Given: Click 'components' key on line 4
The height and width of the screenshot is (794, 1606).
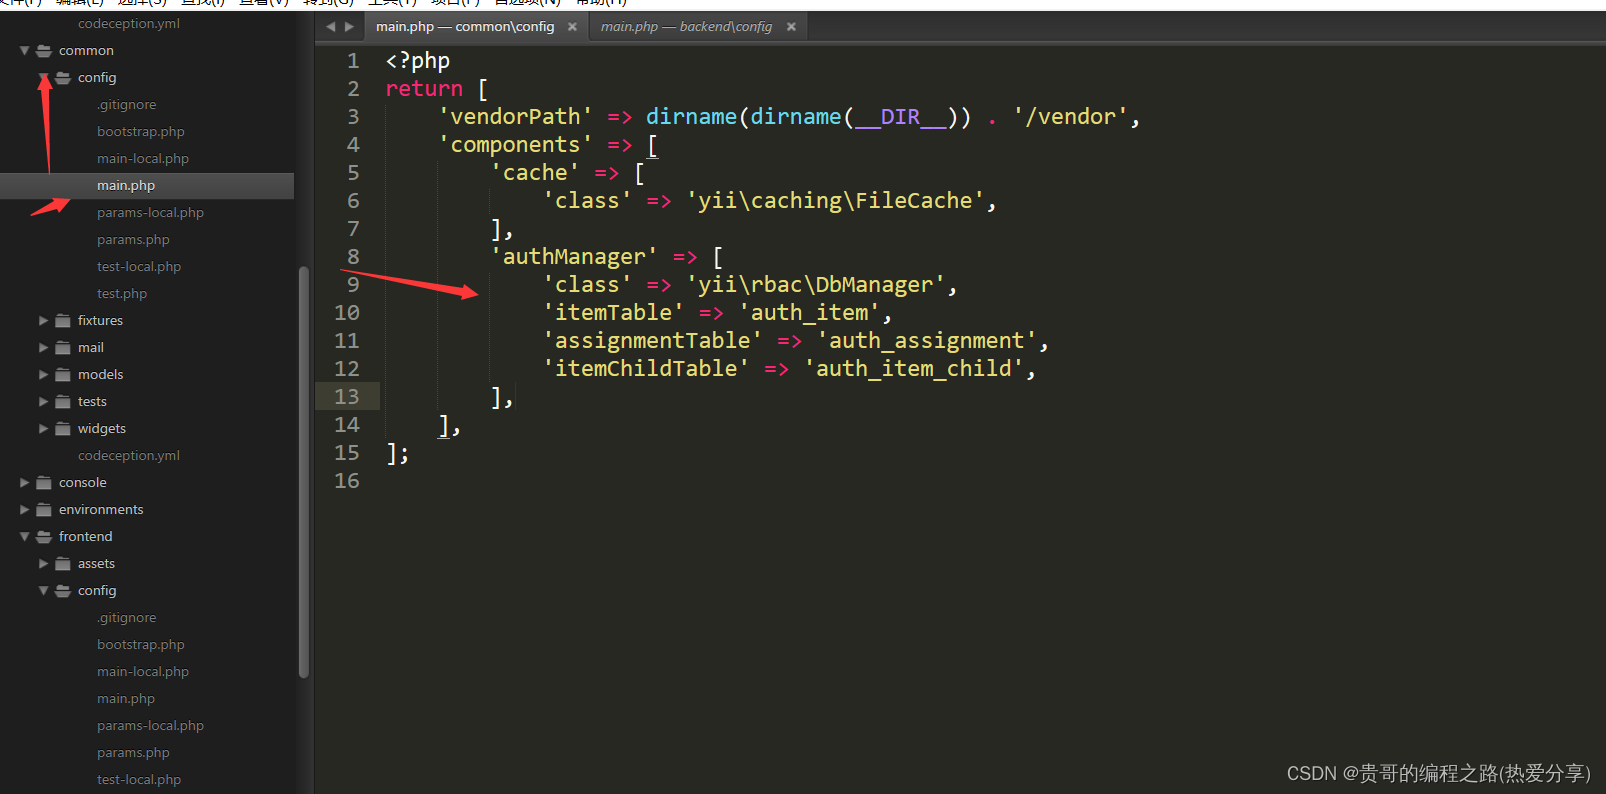Looking at the screenshot, I should 516,145.
